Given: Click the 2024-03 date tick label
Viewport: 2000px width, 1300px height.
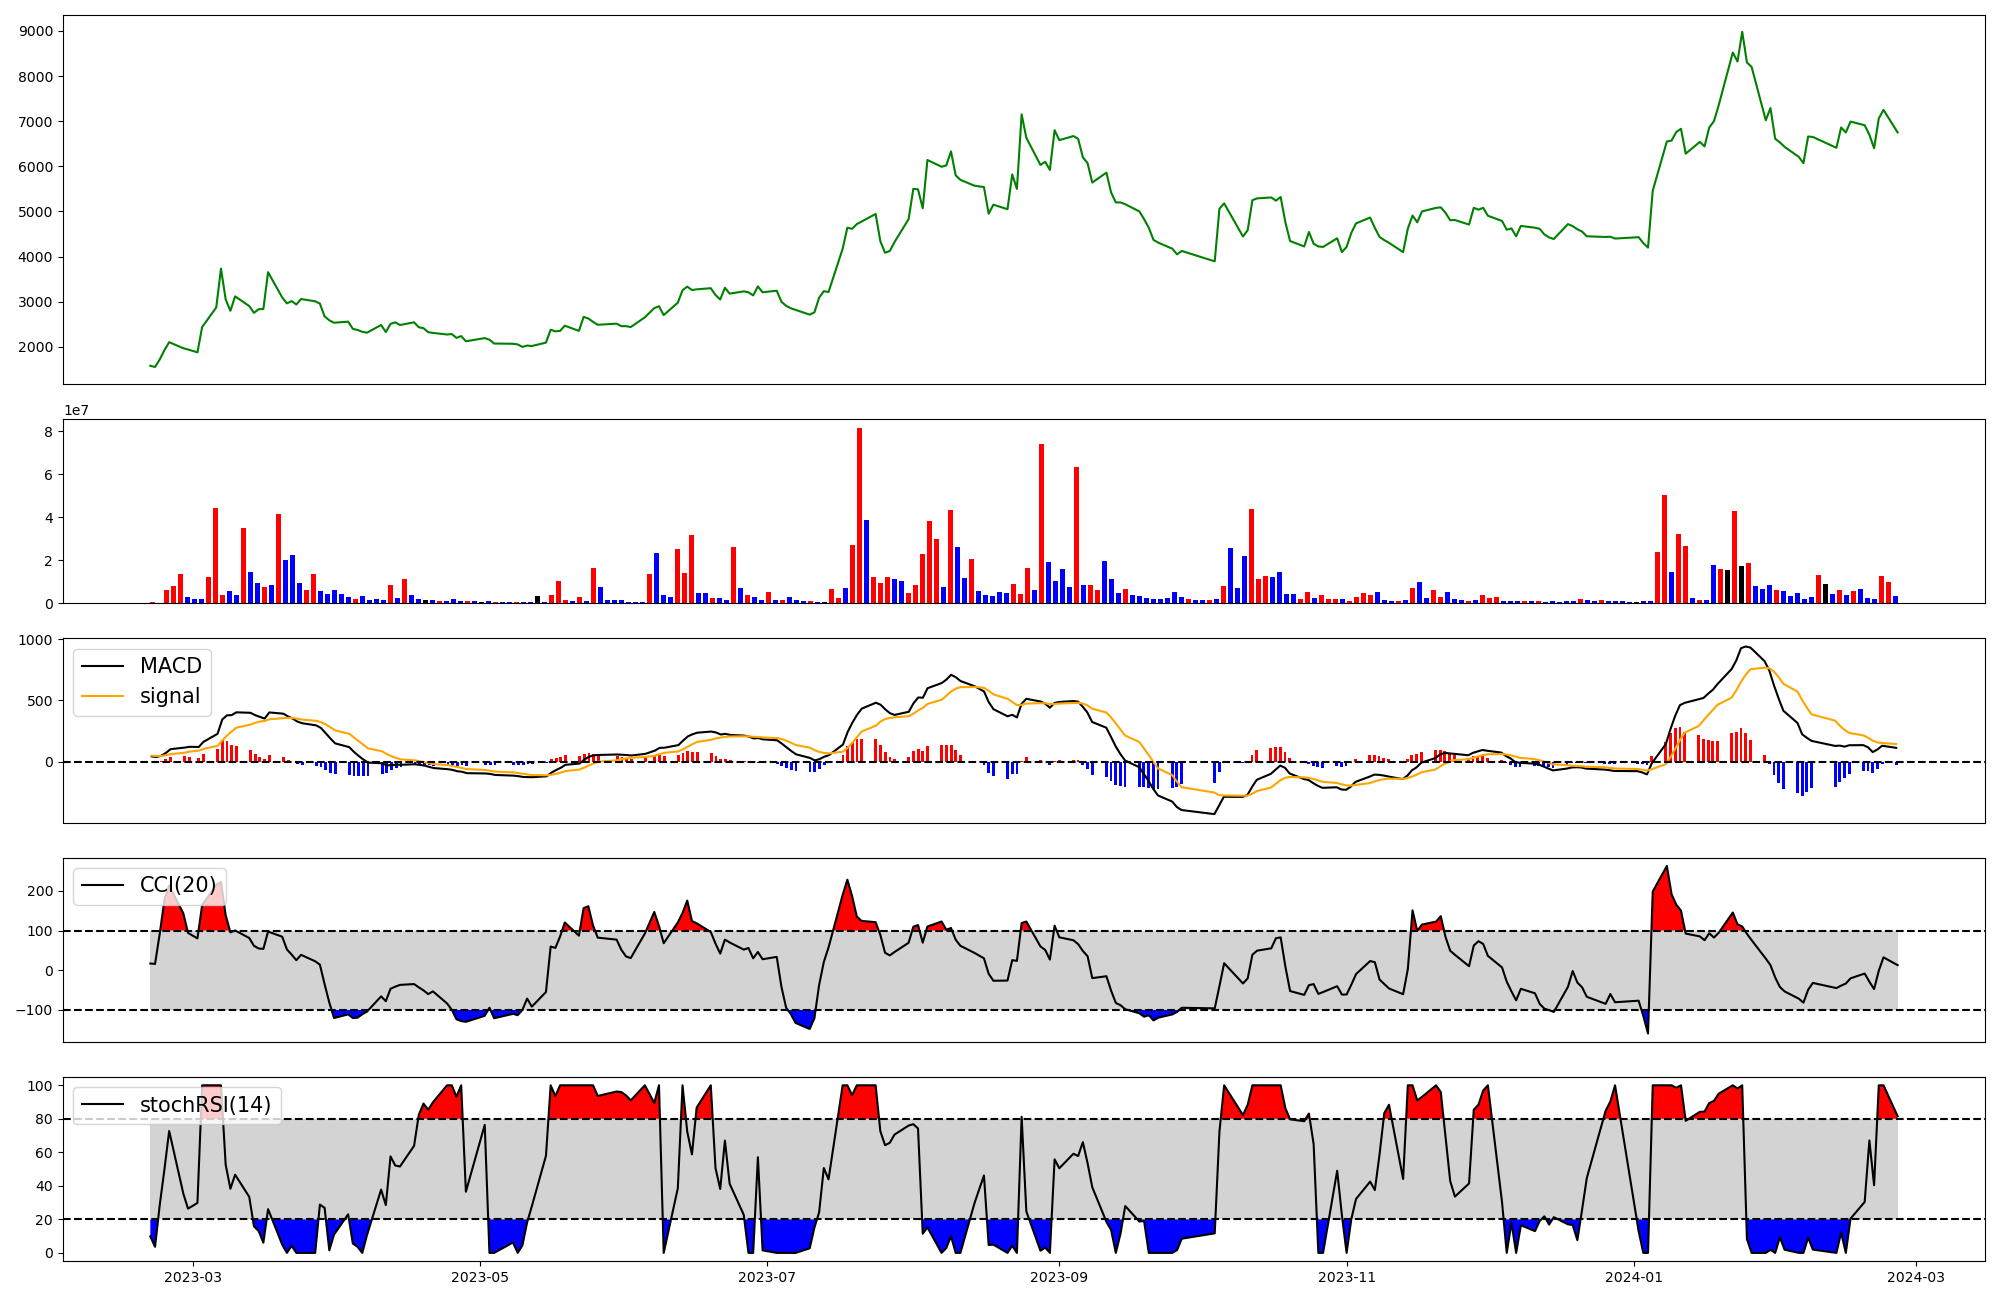Looking at the screenshot, I should click(x=1915, y=1277).
